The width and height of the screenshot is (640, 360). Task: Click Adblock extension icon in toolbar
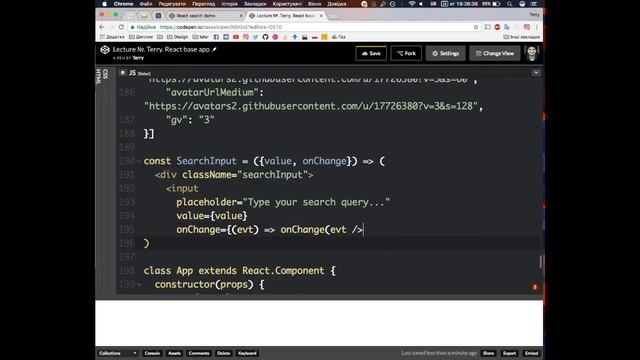pos(497,27)
